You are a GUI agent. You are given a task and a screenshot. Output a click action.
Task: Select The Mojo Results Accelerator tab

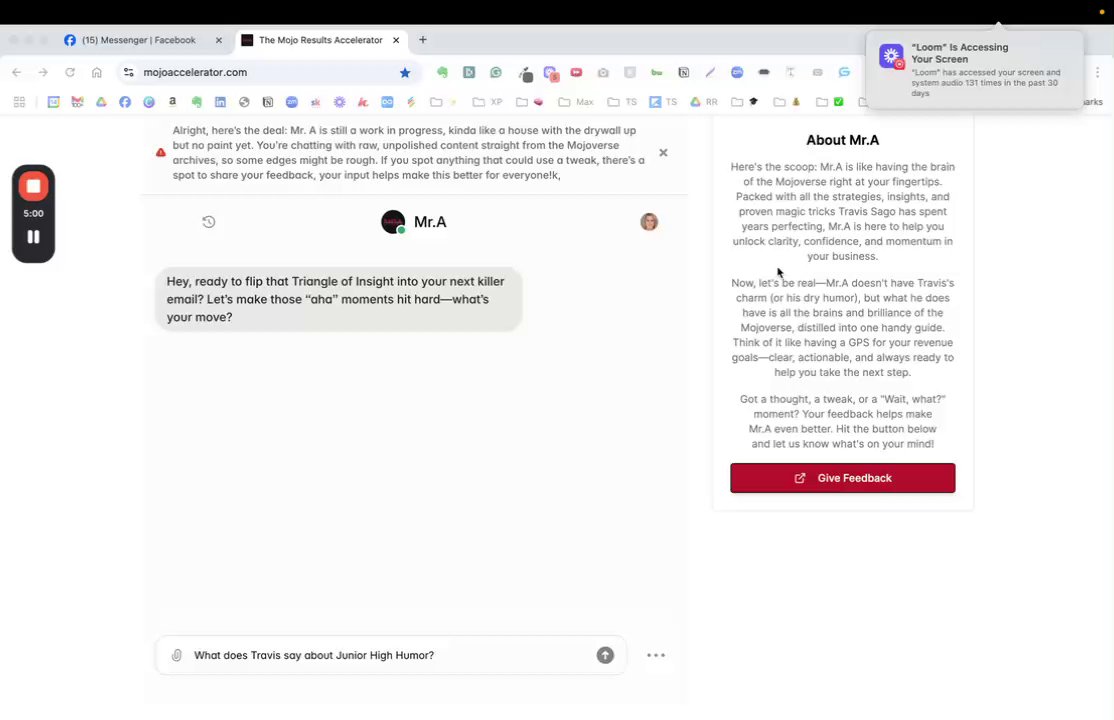(321, 41)
